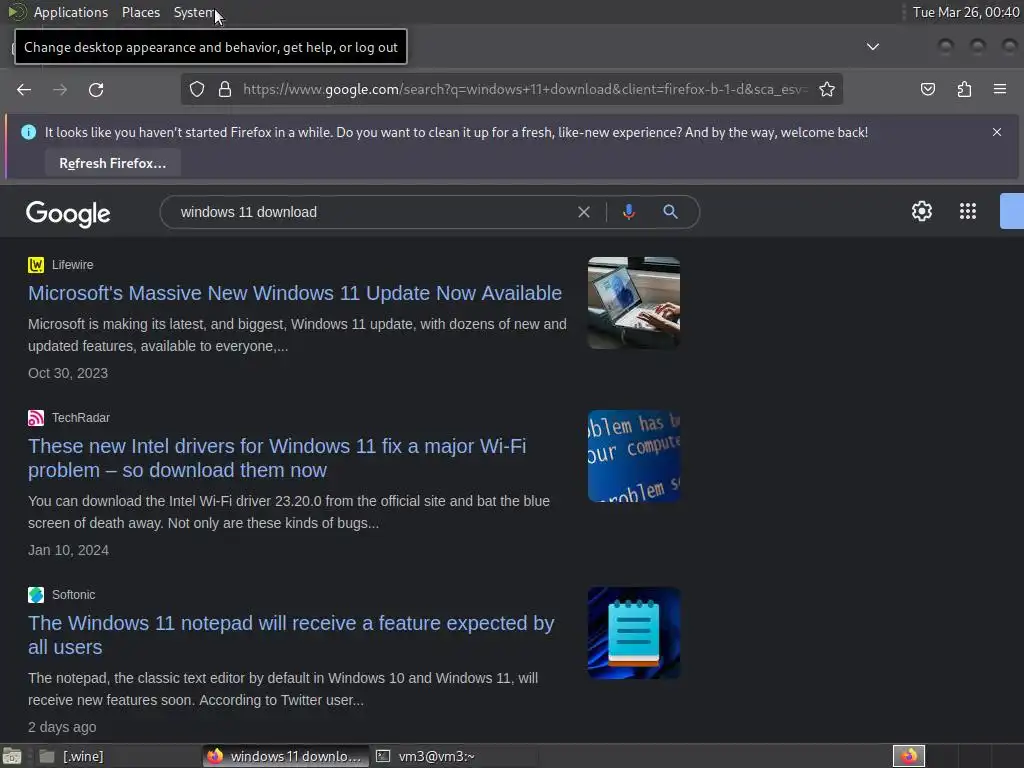Viewport: 1024px width, 768px height.
Task: Open Pocket save icon
Action: tap(927, 89)
